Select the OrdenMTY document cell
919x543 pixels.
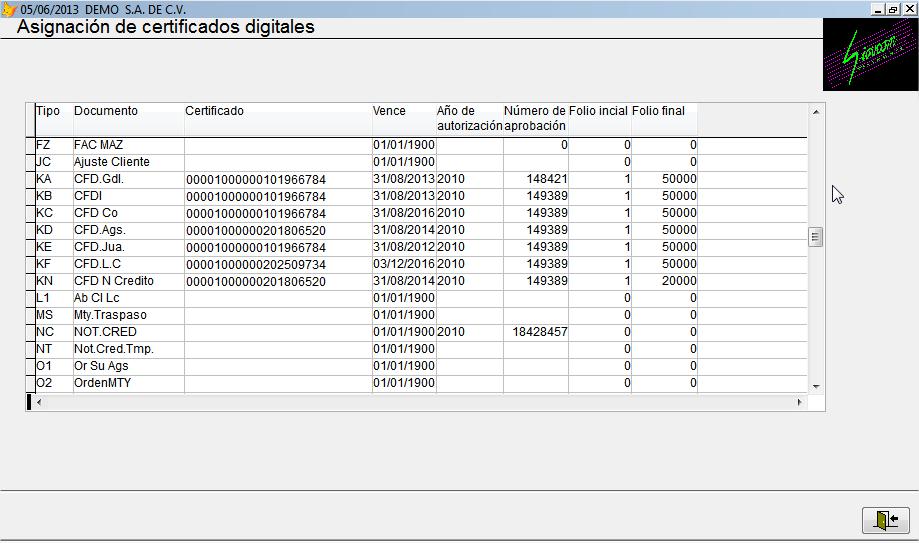click(128, 384)
